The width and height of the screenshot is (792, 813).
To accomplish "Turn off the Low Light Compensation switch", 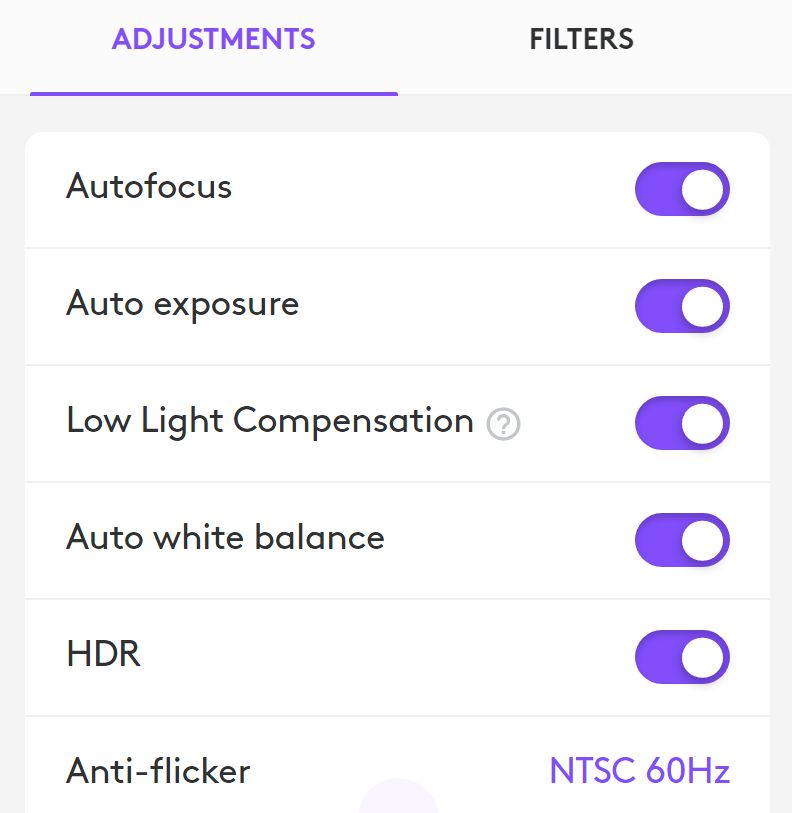I will pyautogui.click(x=682, y=423).
